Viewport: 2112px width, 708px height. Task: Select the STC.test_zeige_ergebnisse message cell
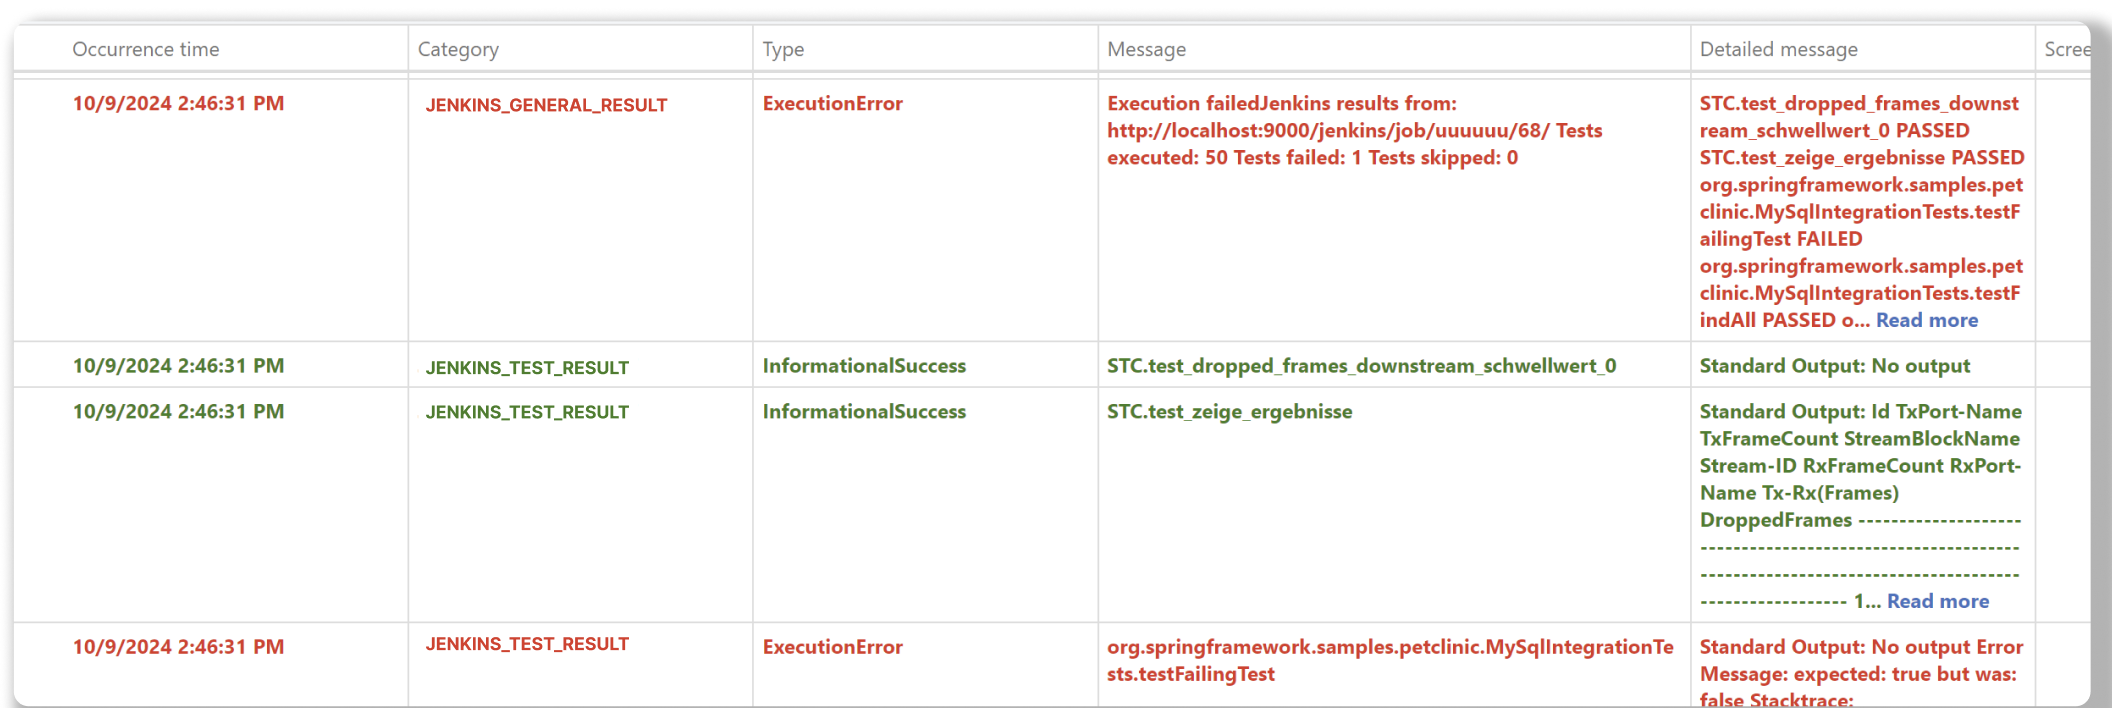click(1229, 412)
